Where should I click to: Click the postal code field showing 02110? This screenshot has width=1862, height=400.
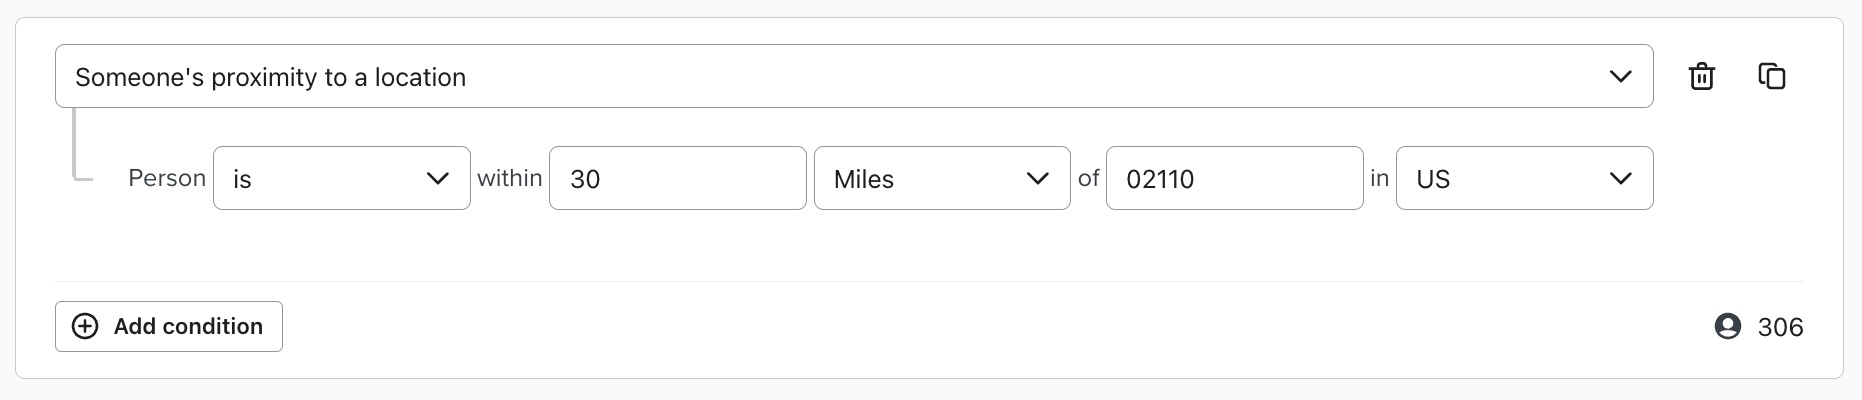coord(1234,179)
